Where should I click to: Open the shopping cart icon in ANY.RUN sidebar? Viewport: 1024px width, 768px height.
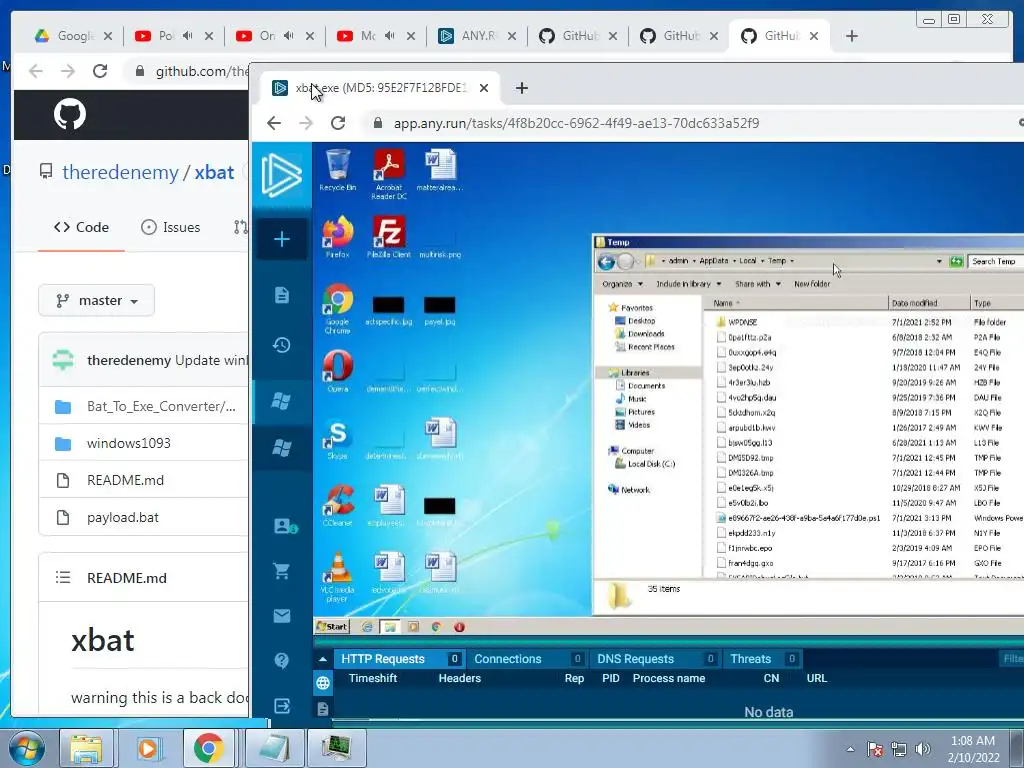(x=281, y=571)
